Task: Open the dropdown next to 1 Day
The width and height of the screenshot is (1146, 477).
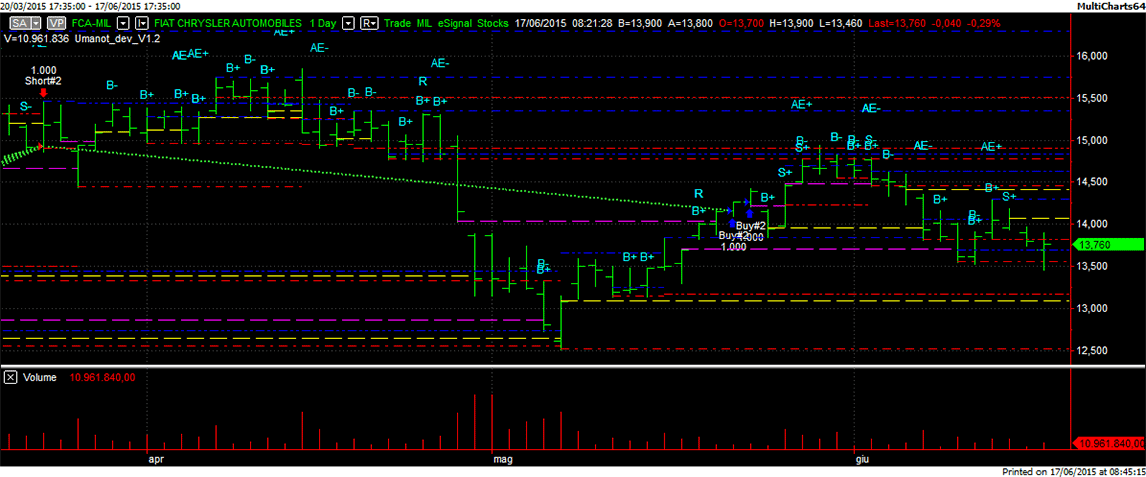Action: 348,22
